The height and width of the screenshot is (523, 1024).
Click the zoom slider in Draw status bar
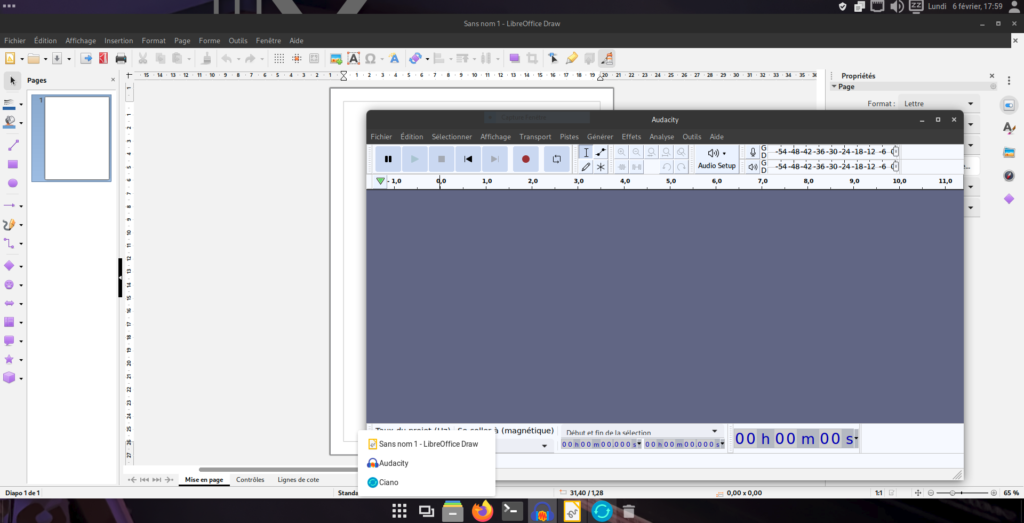[x=962, y=493]
